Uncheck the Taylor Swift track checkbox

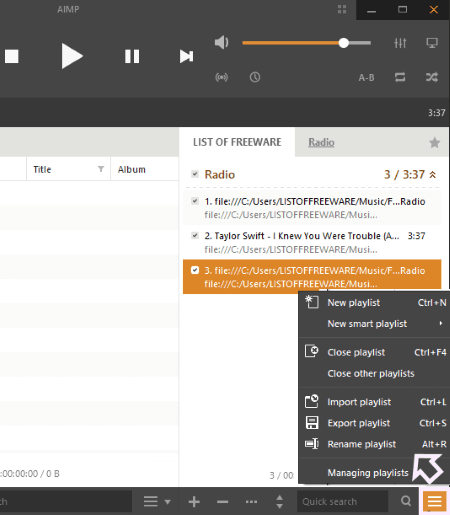point(195,235)
